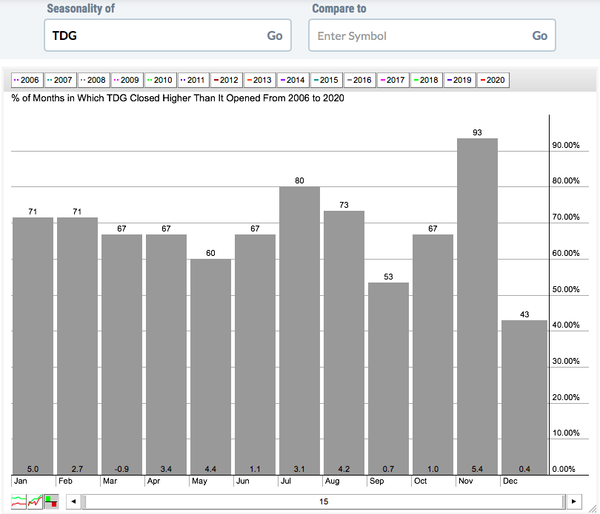
Task: Select the histogram chart mode icon
Action: tap(50, 501)
